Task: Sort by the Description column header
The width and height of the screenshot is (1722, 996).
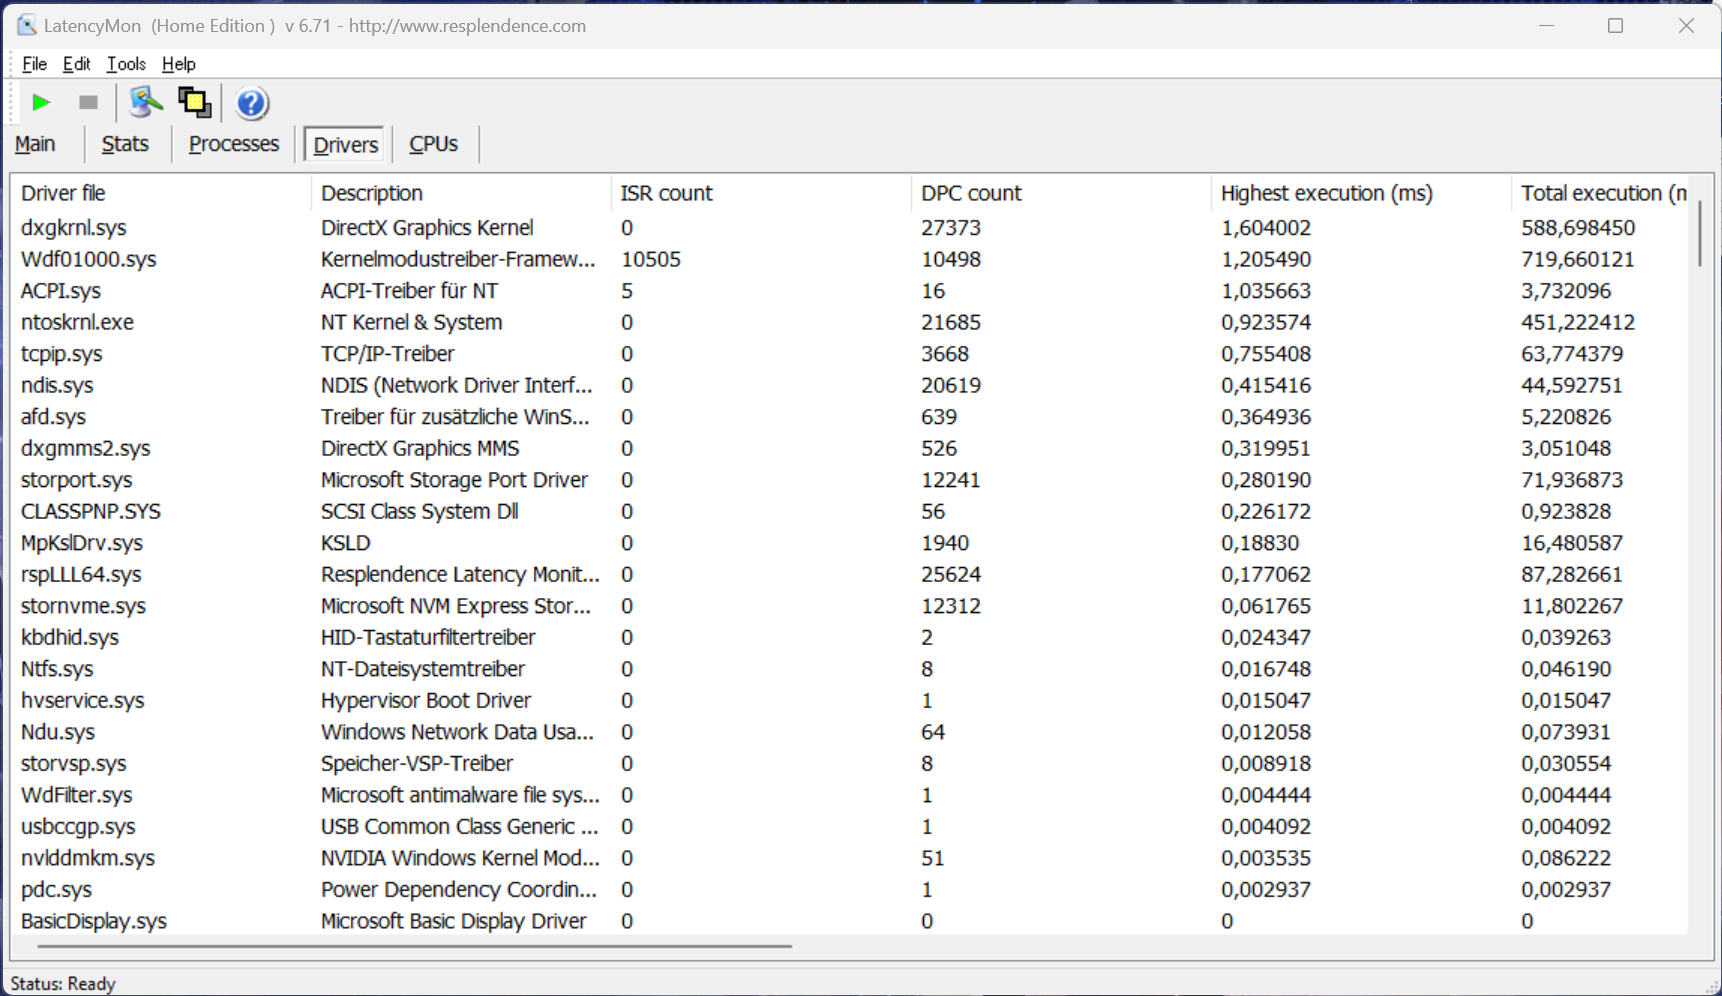Action: [461, 193]
